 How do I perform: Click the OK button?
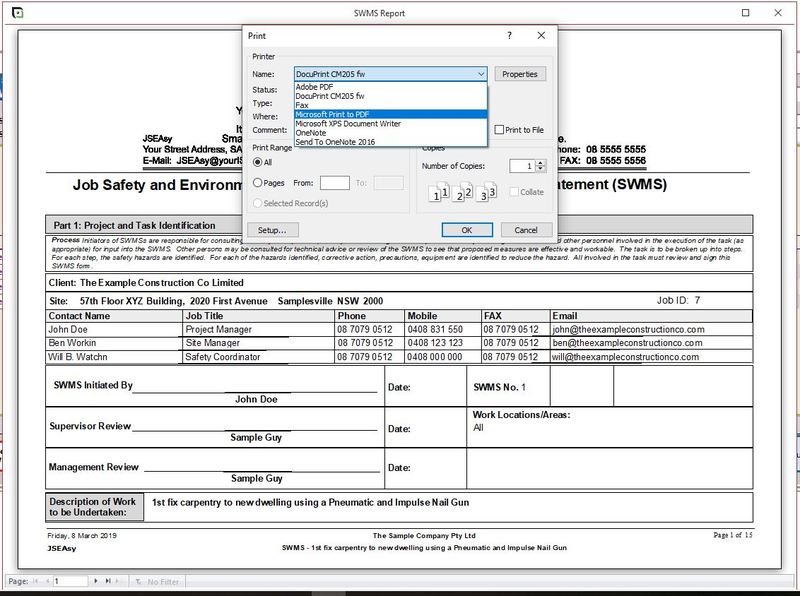467,230
